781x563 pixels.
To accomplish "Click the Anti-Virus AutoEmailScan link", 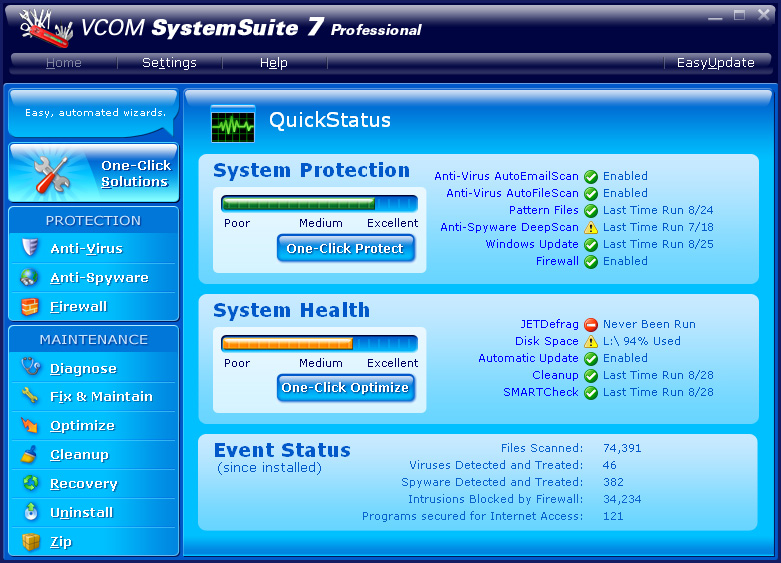I will click(506, 176).
